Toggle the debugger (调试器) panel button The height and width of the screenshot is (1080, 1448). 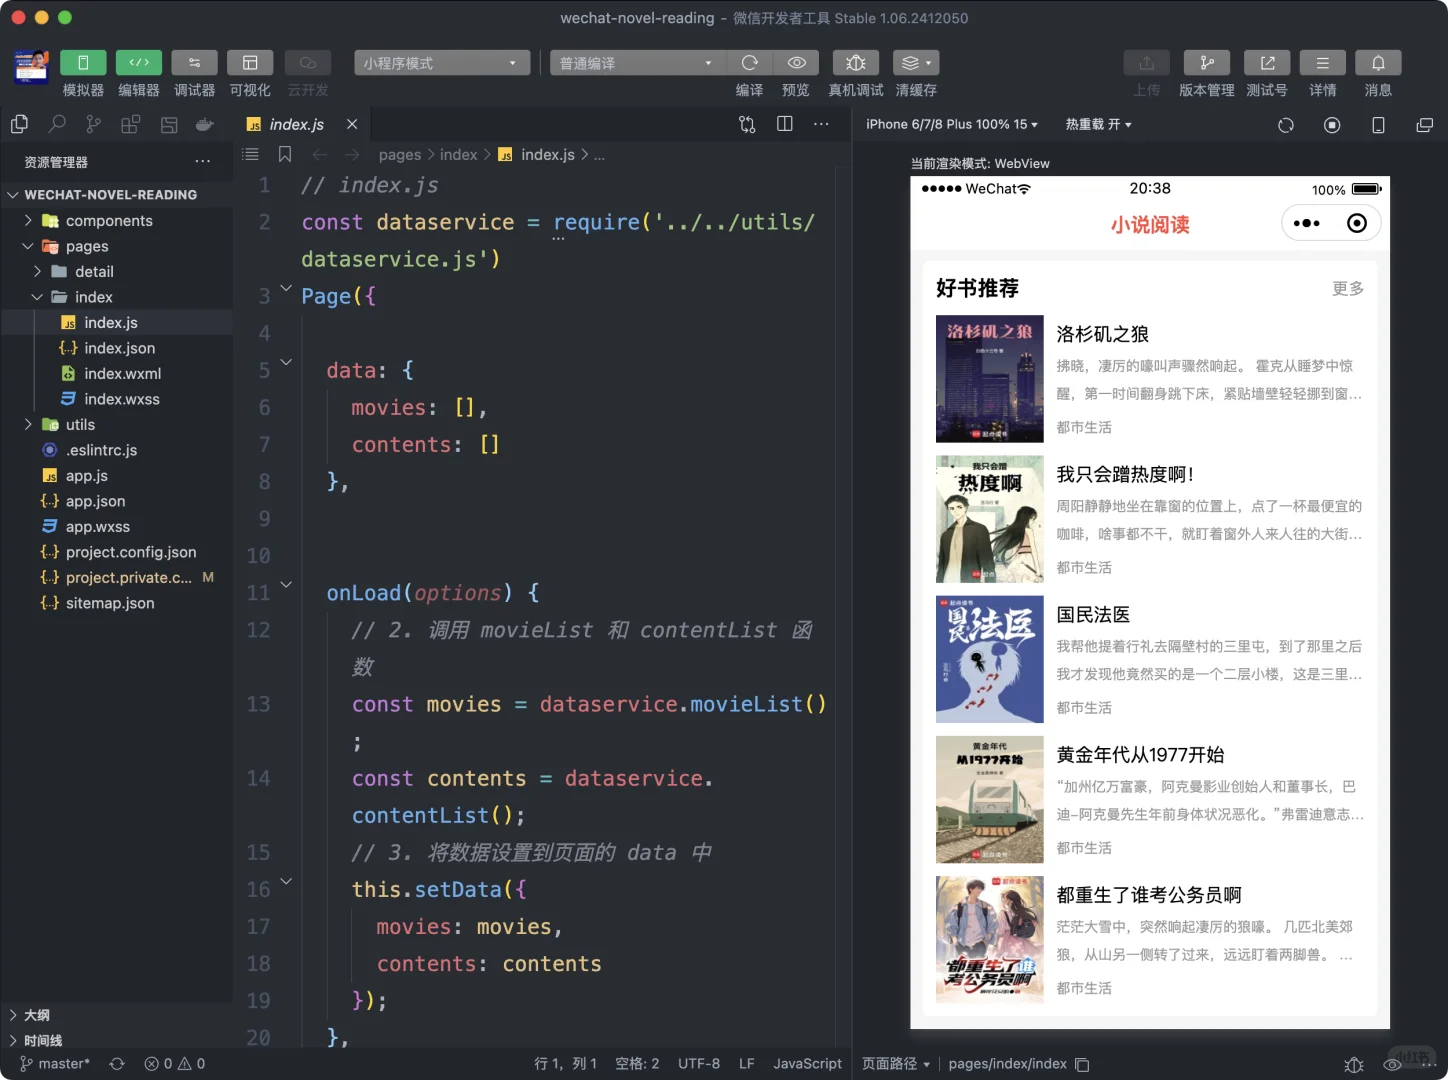[x=195, y=63]
